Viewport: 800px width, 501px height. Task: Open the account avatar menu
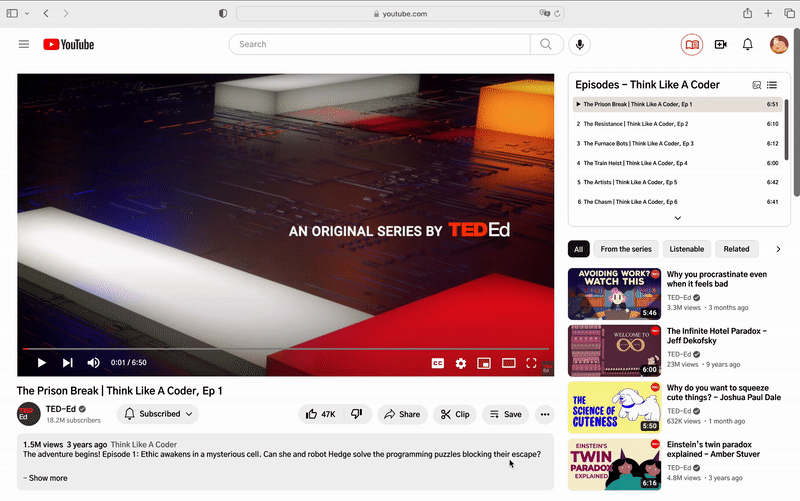tap(779, 44)
